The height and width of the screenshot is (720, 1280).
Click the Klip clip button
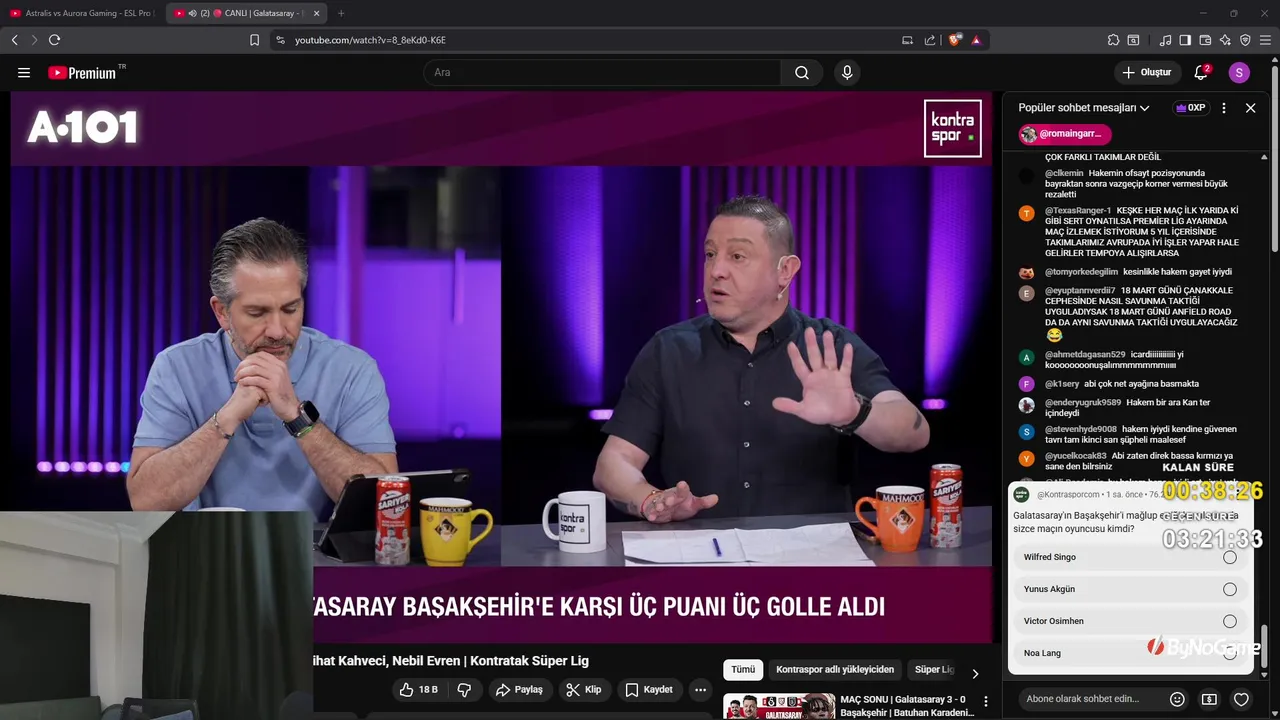click(584, 689)
